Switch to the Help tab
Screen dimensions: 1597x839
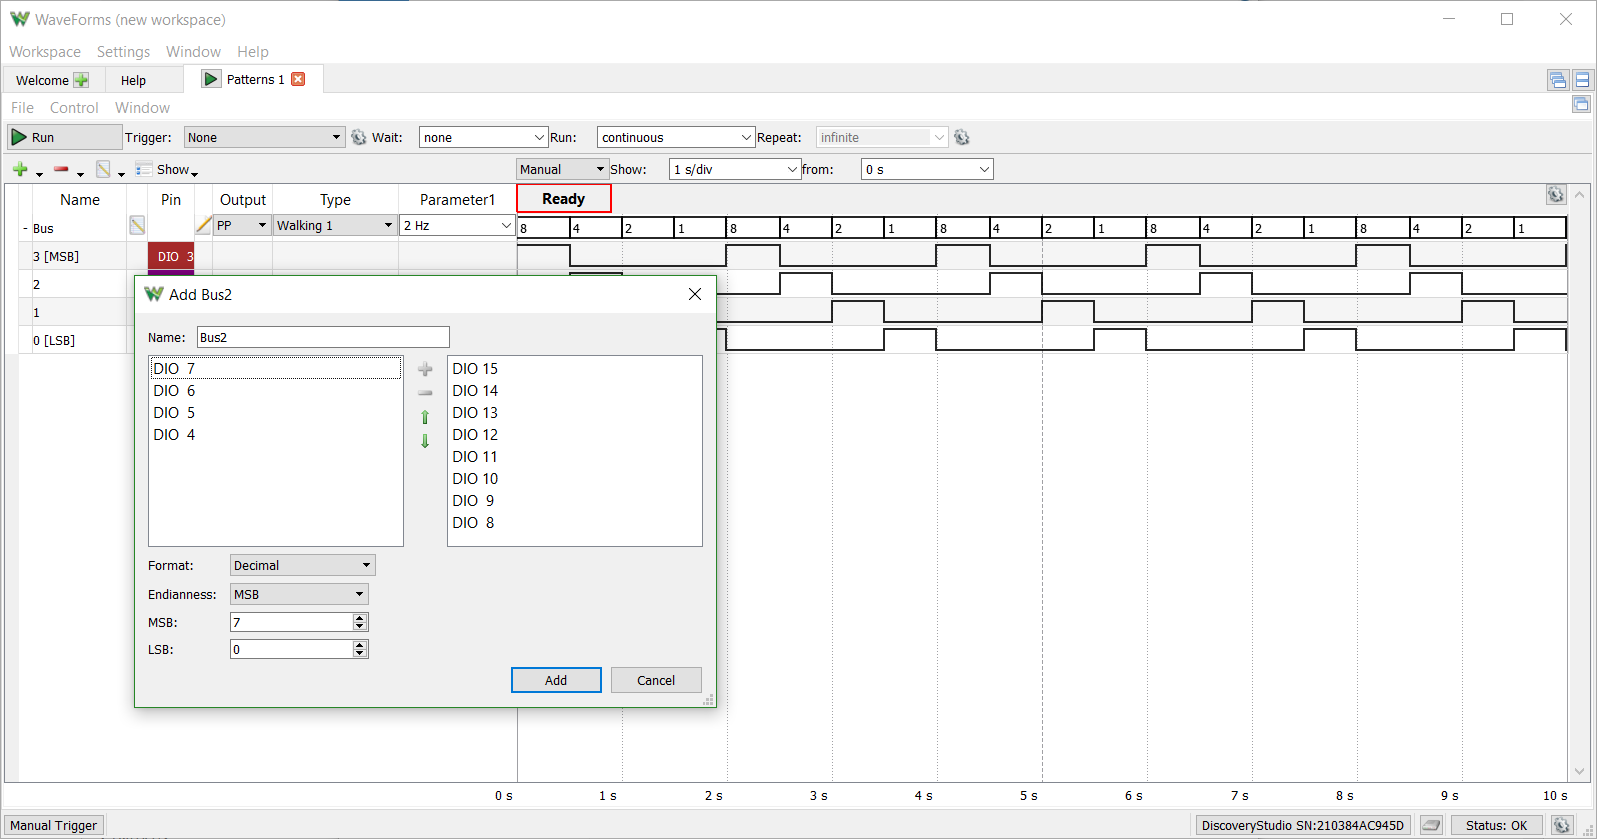click(x=133, y=80)
